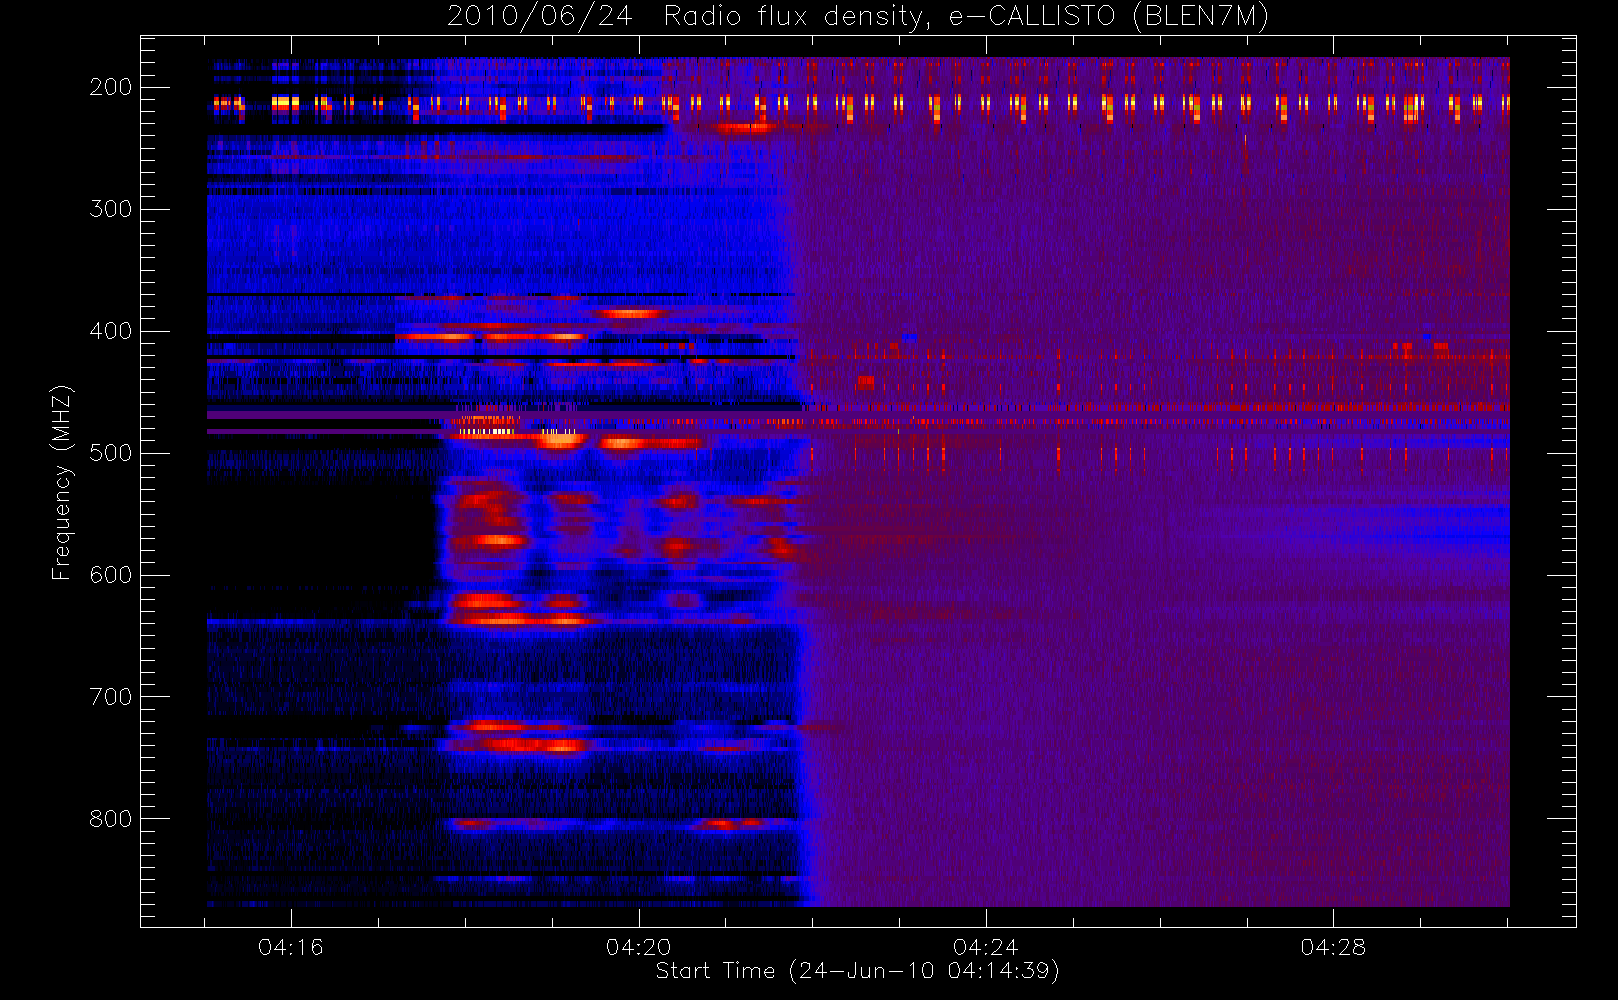
Task: Select the 400 frequency tick label
Action: [x=111, y=331]
